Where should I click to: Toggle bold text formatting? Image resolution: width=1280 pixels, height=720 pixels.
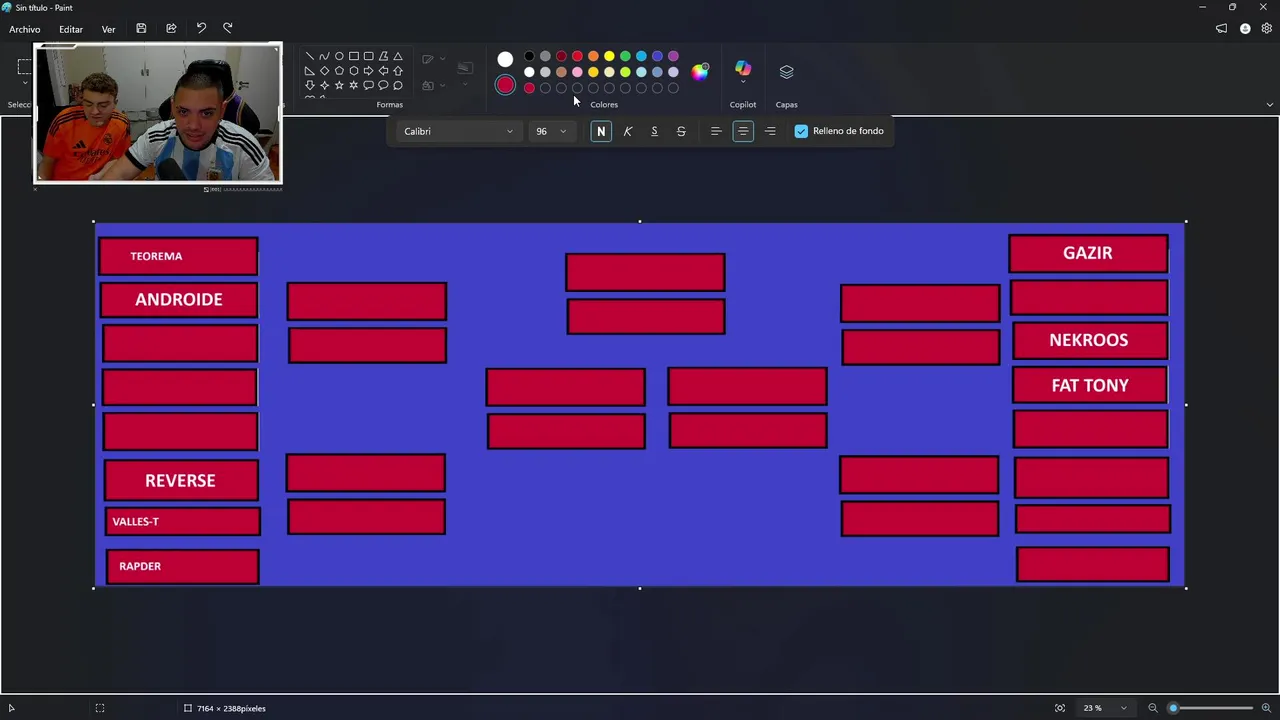[601, 131]
